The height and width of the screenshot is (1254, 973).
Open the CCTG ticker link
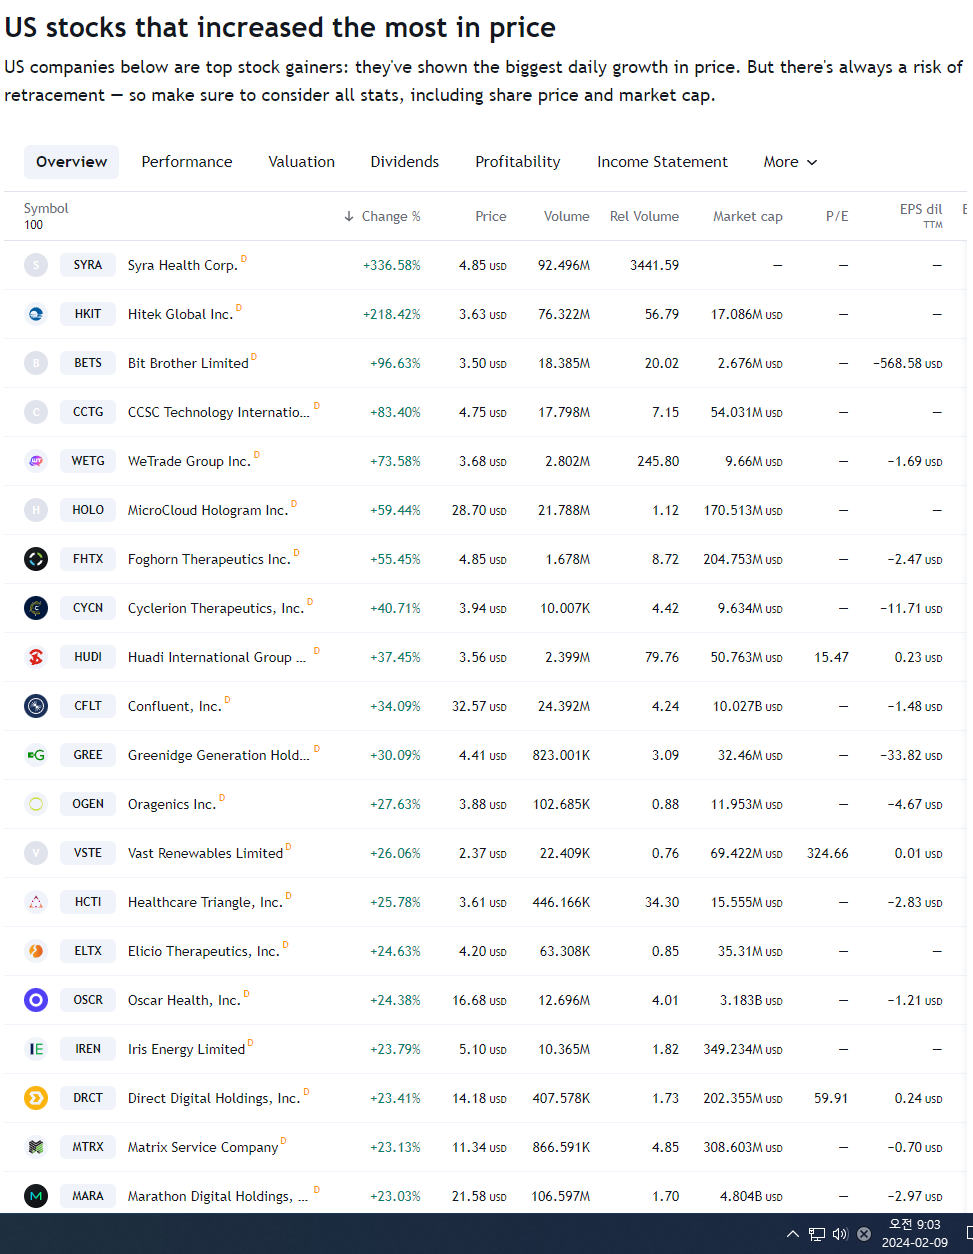pyautogui.click(x=88, y=412)
